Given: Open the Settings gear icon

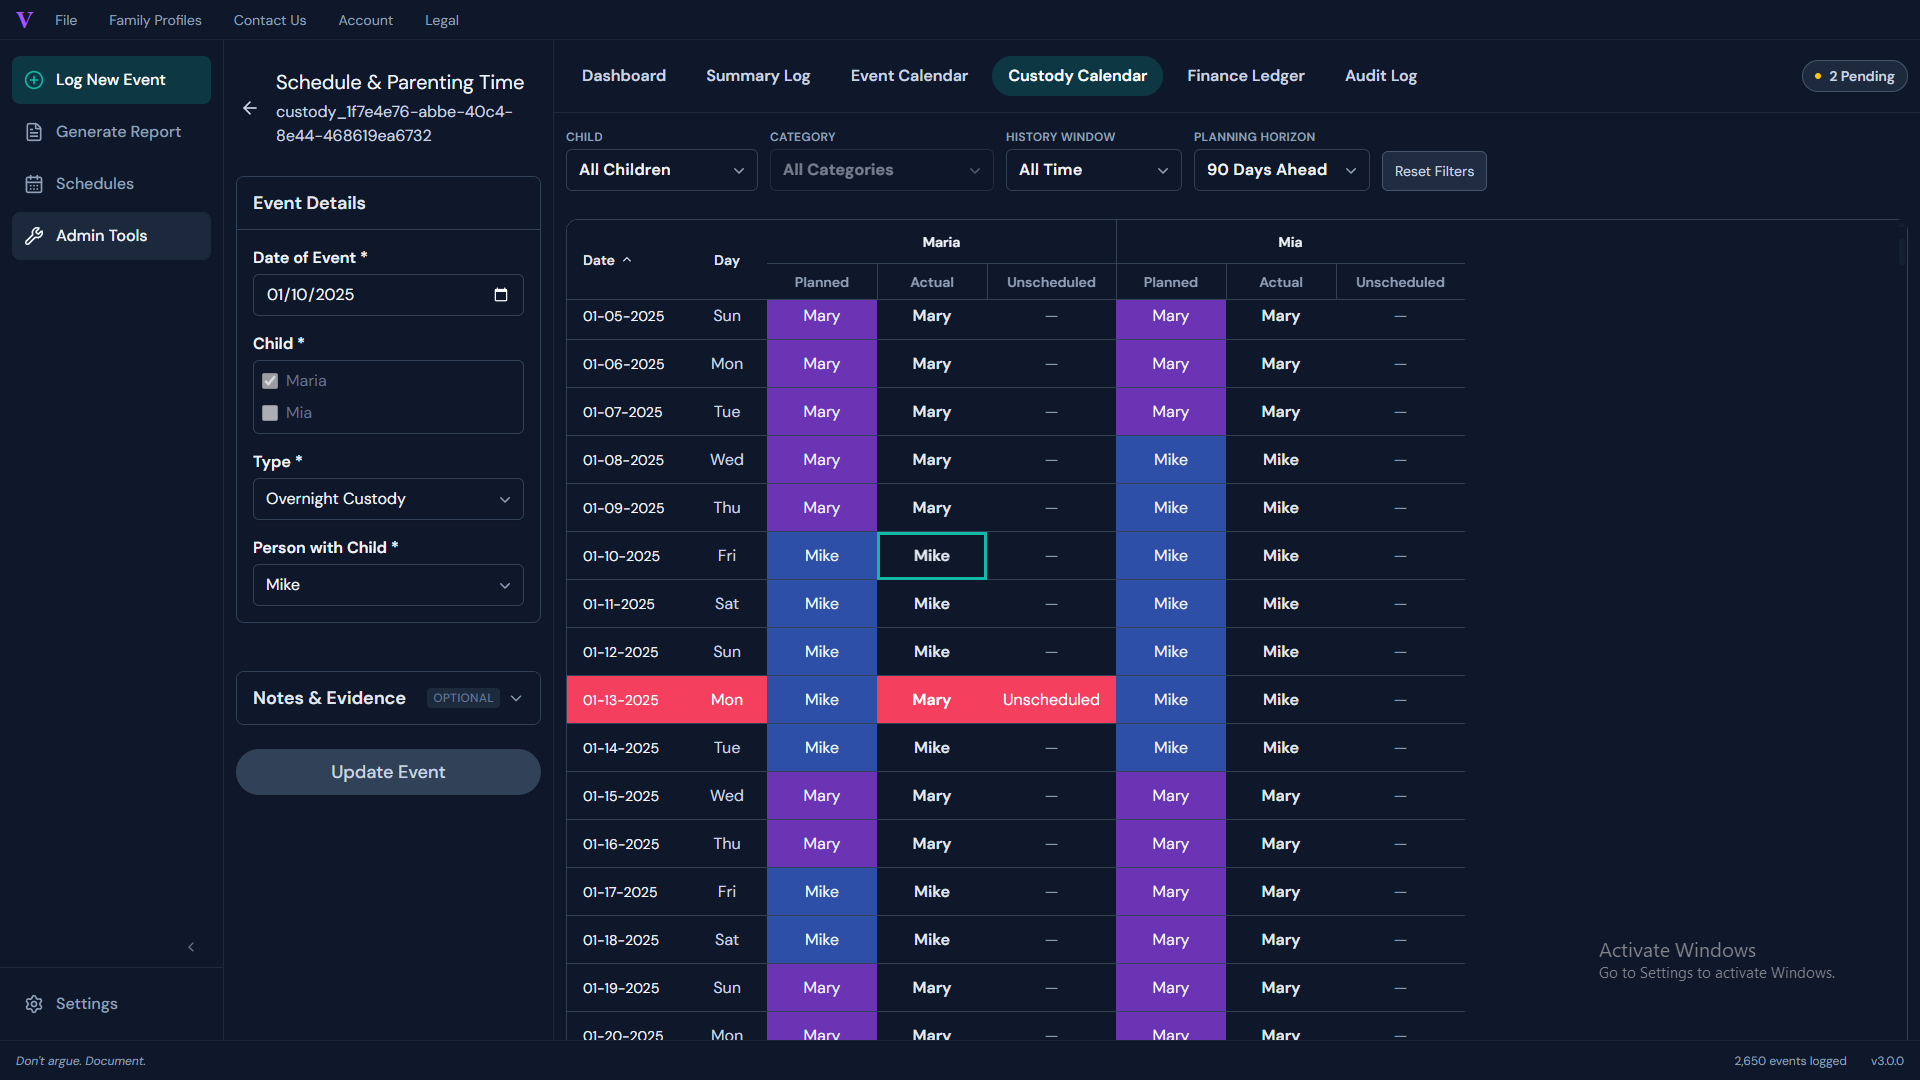Looking at the screenshot, I should (34, 1004).
